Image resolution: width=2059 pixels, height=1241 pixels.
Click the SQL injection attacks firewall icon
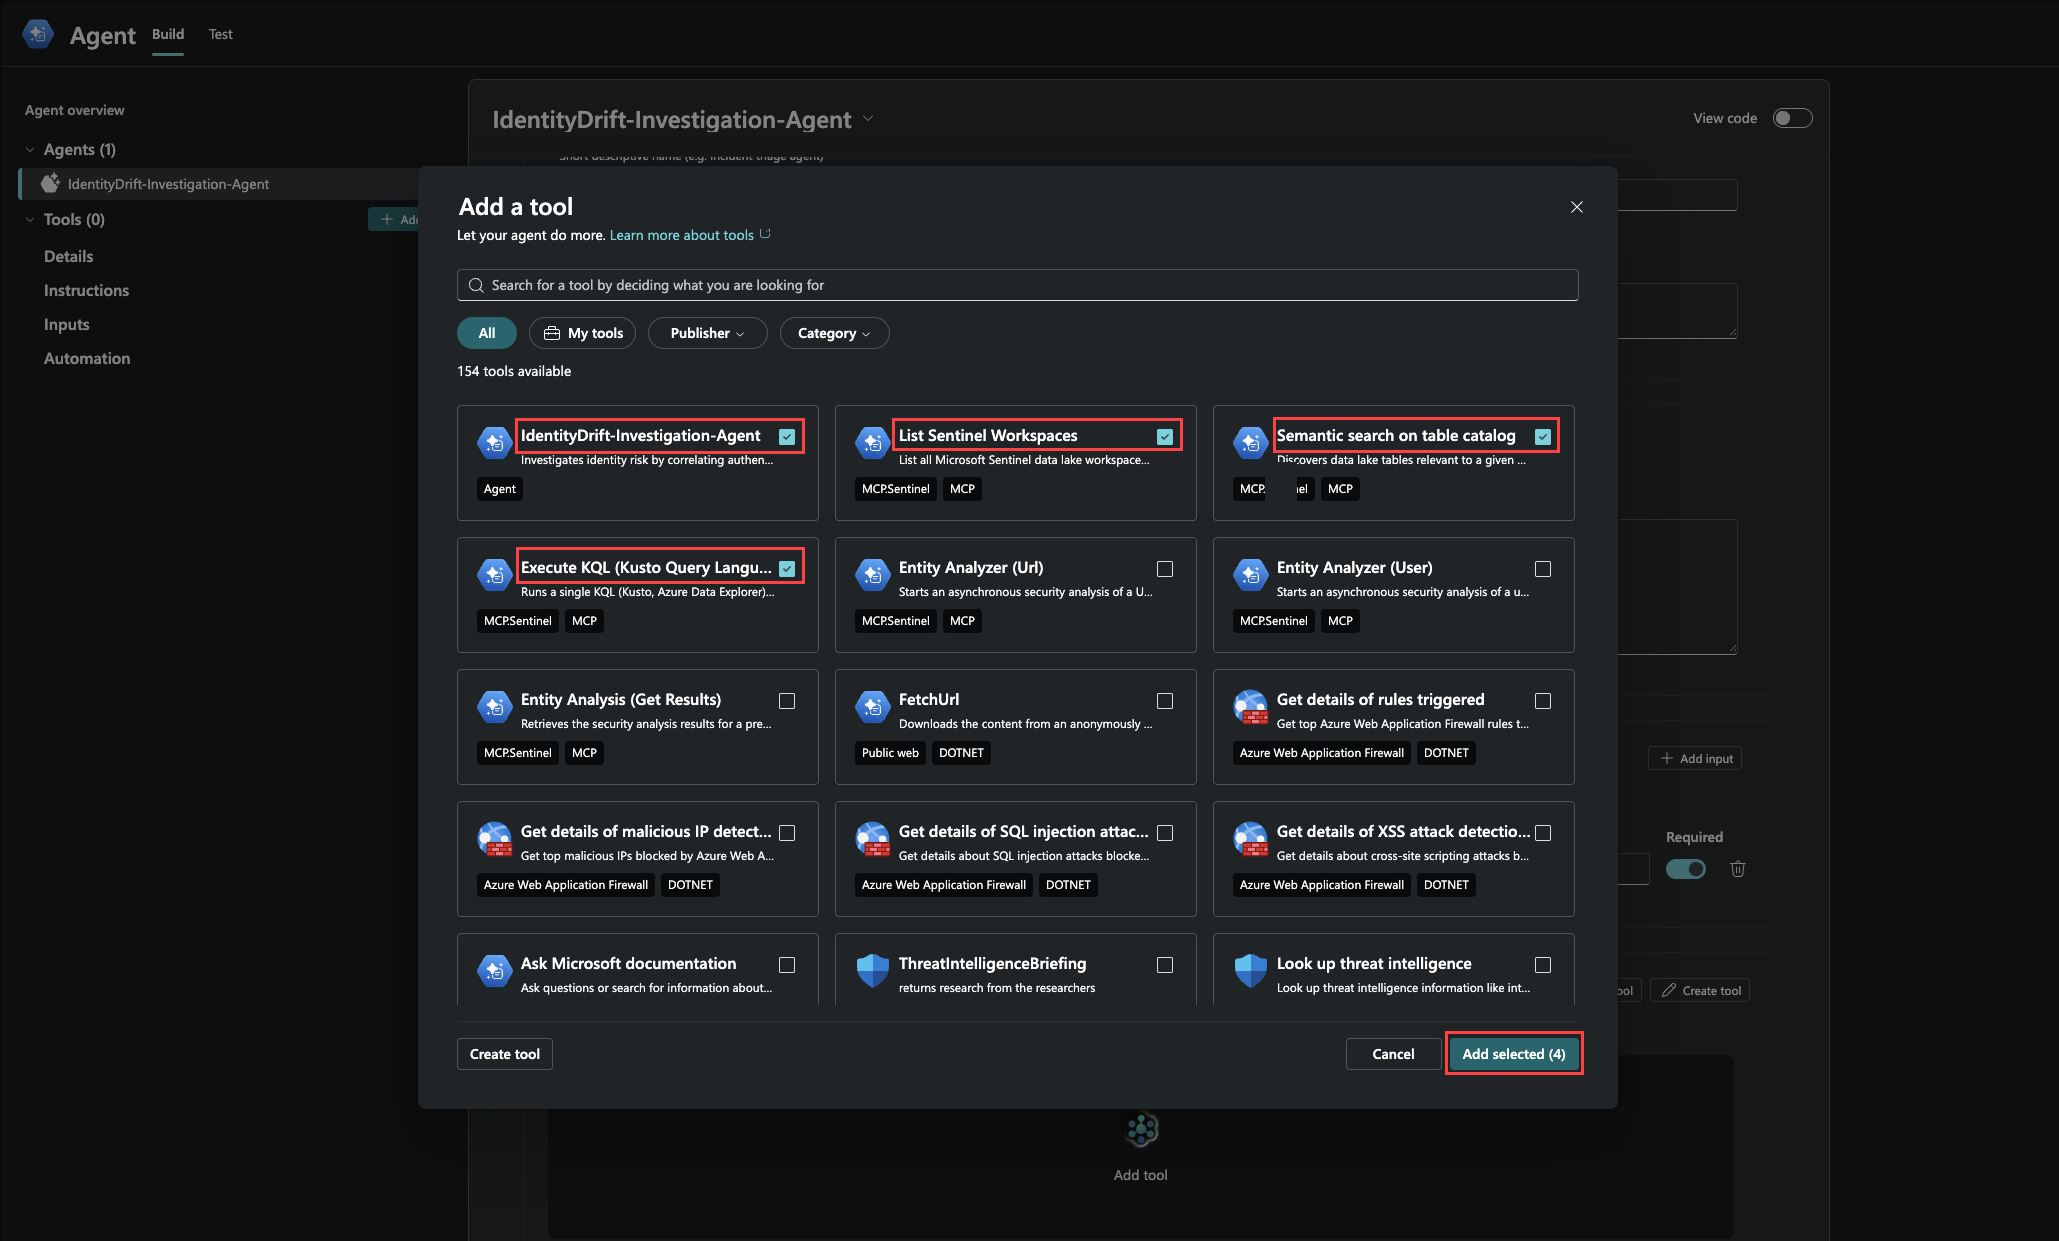pos(872,838)
